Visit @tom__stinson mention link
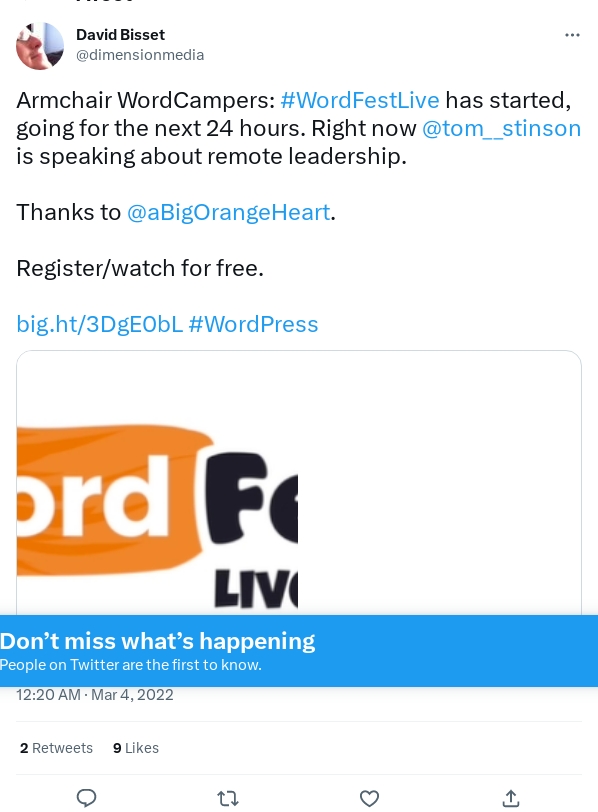This screenshot has height=812, width=598. [x=501, y=128]
